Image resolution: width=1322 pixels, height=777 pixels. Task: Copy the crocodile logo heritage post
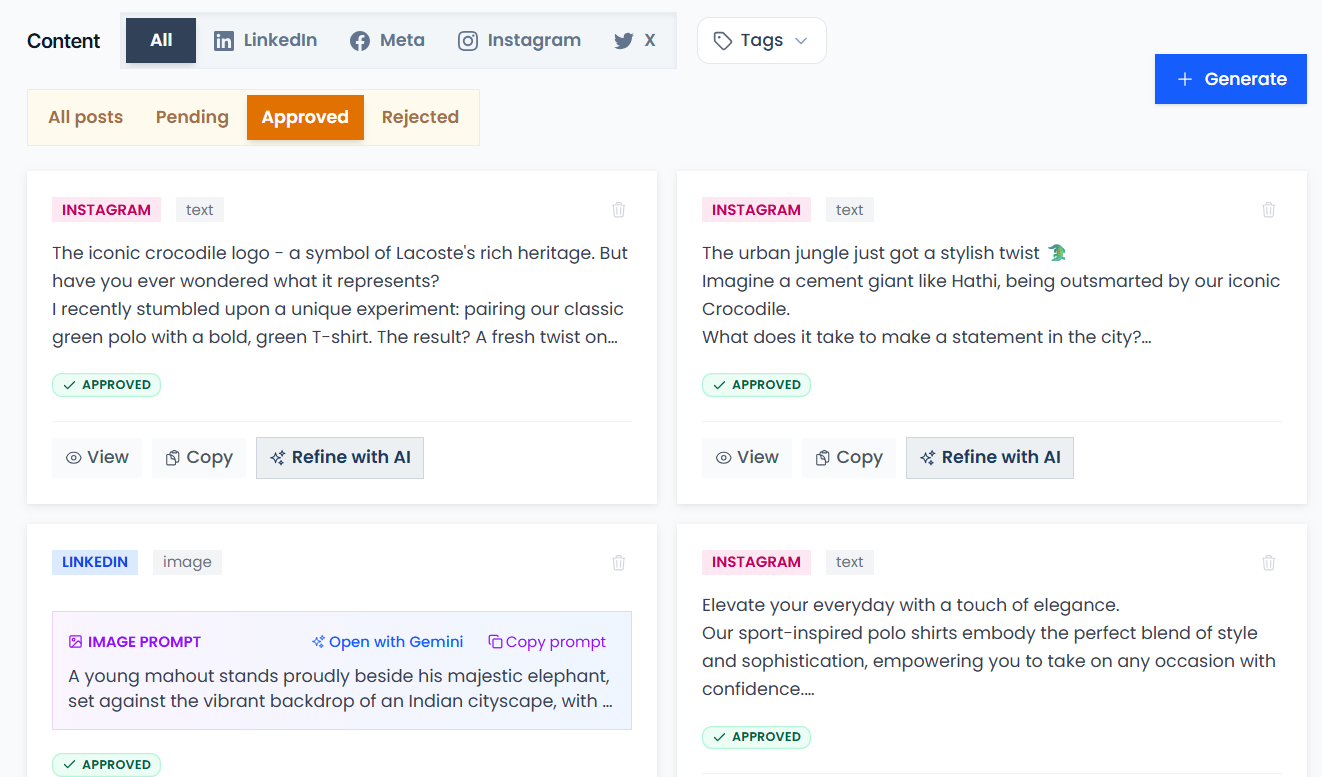199,458
